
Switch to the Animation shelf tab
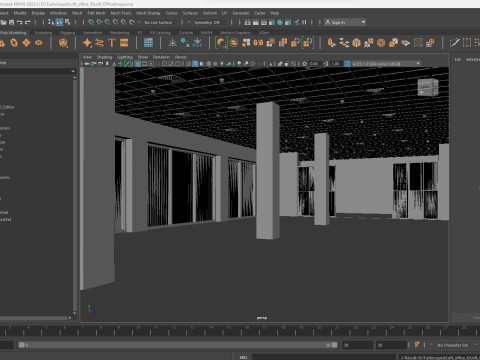(92, 33)
